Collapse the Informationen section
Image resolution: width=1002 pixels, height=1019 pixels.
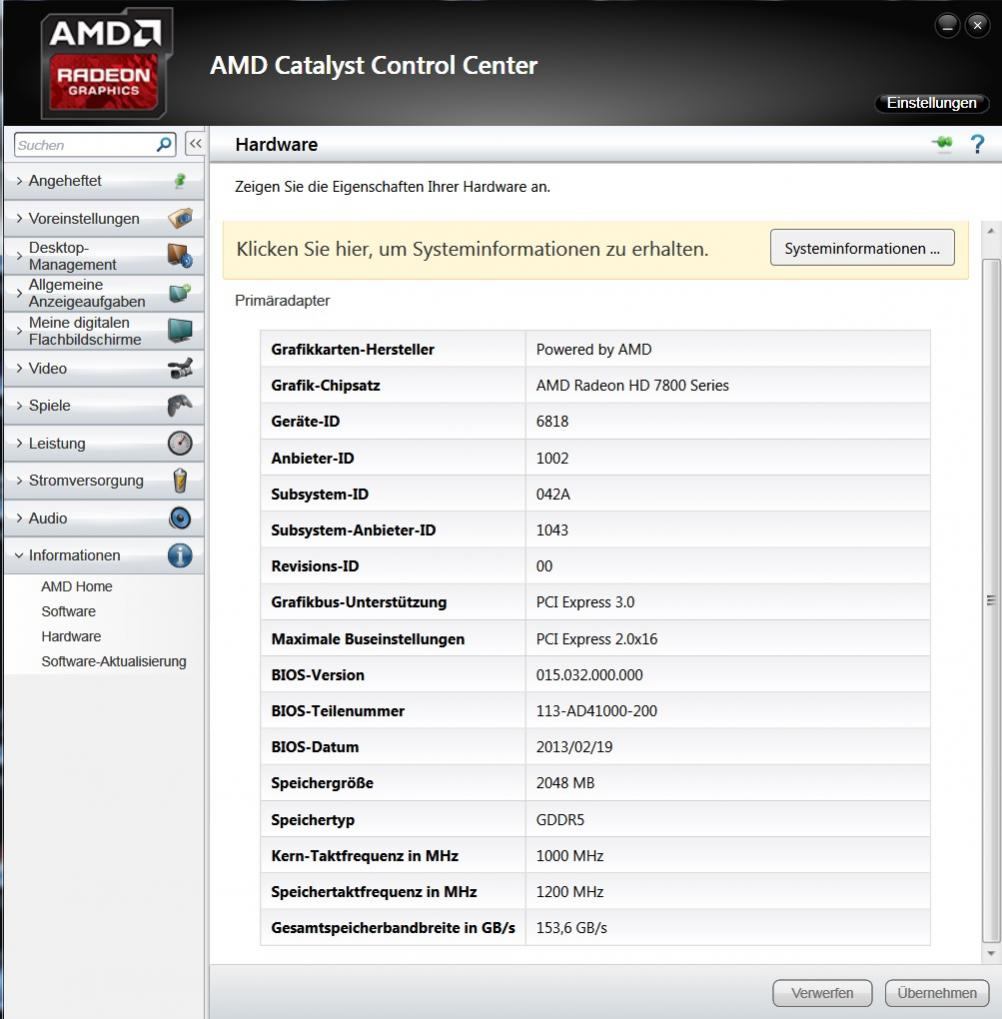[104, 555]
